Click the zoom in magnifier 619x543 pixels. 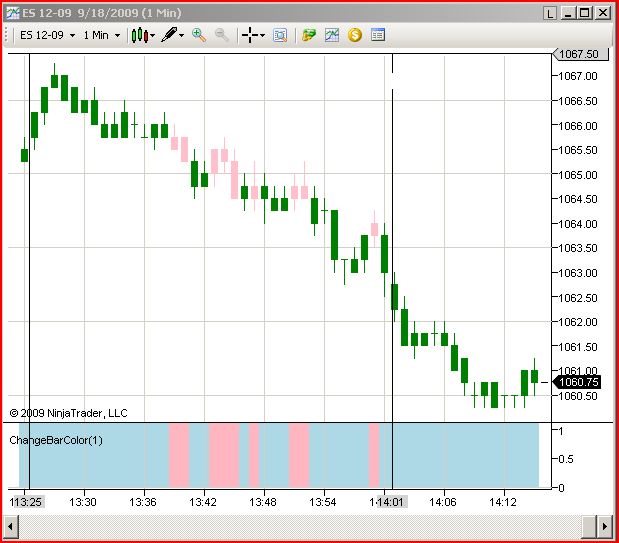(x=199, y=35)
